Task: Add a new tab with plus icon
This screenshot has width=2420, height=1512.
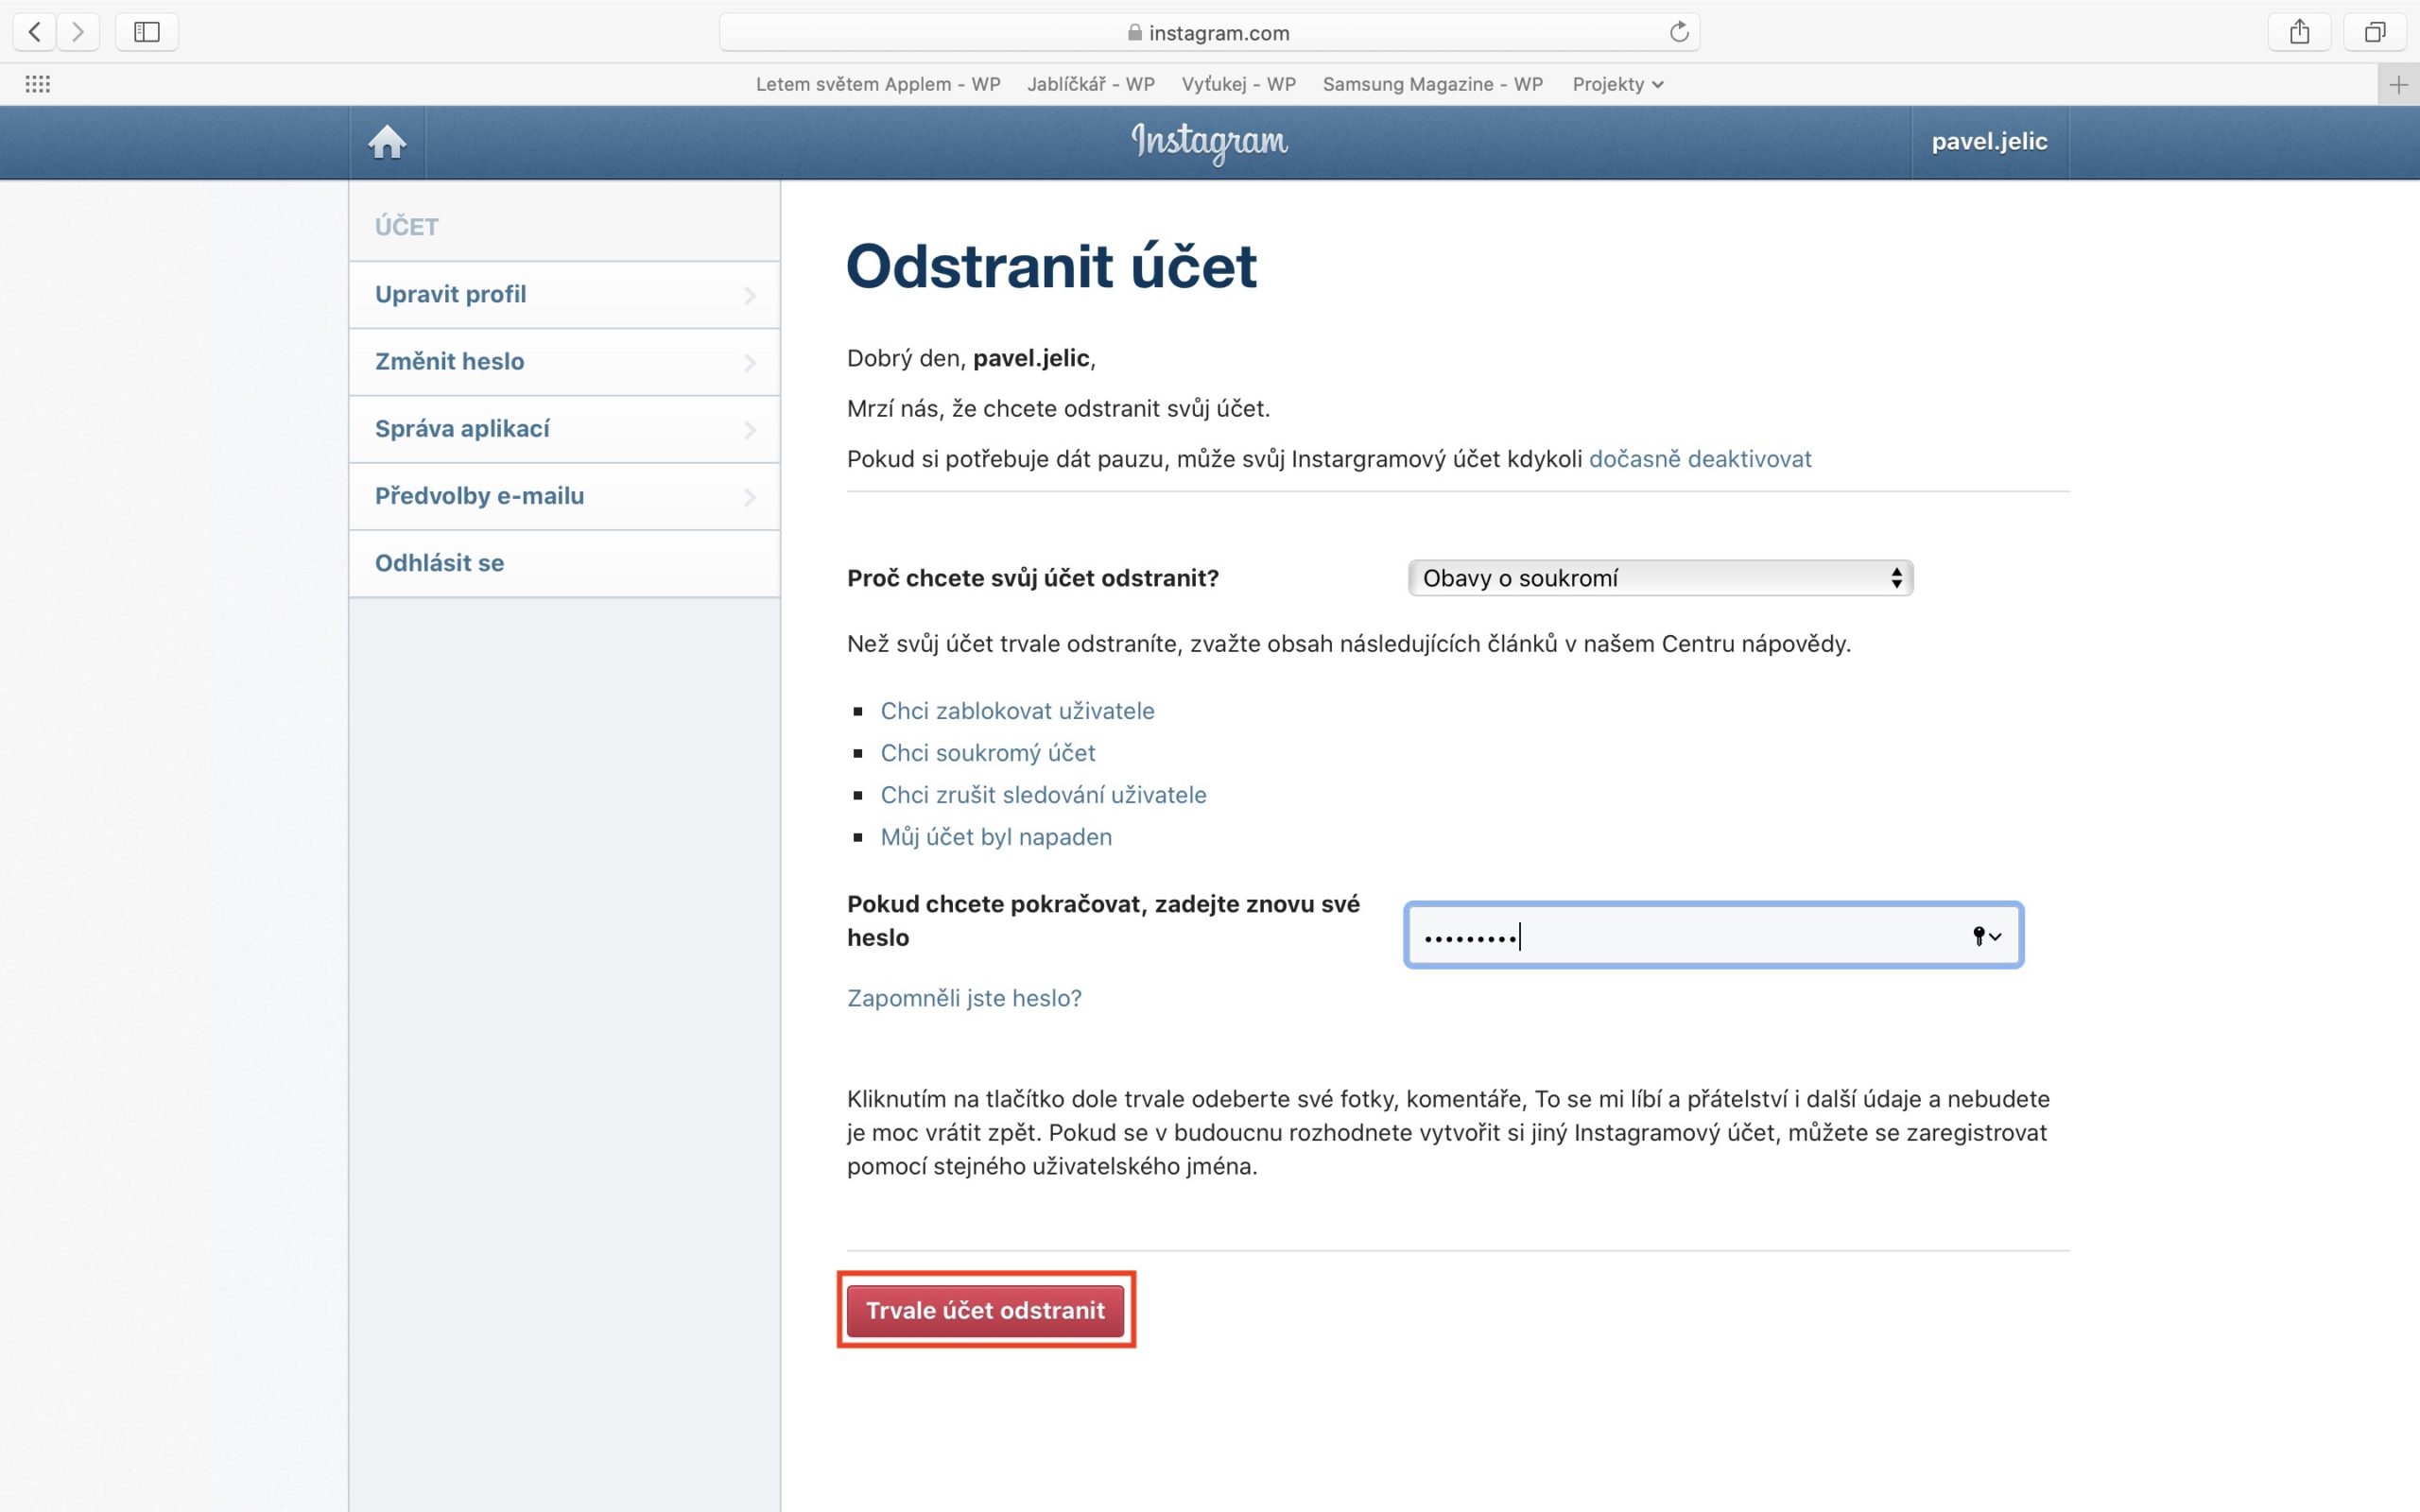Action: point(2398,85)
